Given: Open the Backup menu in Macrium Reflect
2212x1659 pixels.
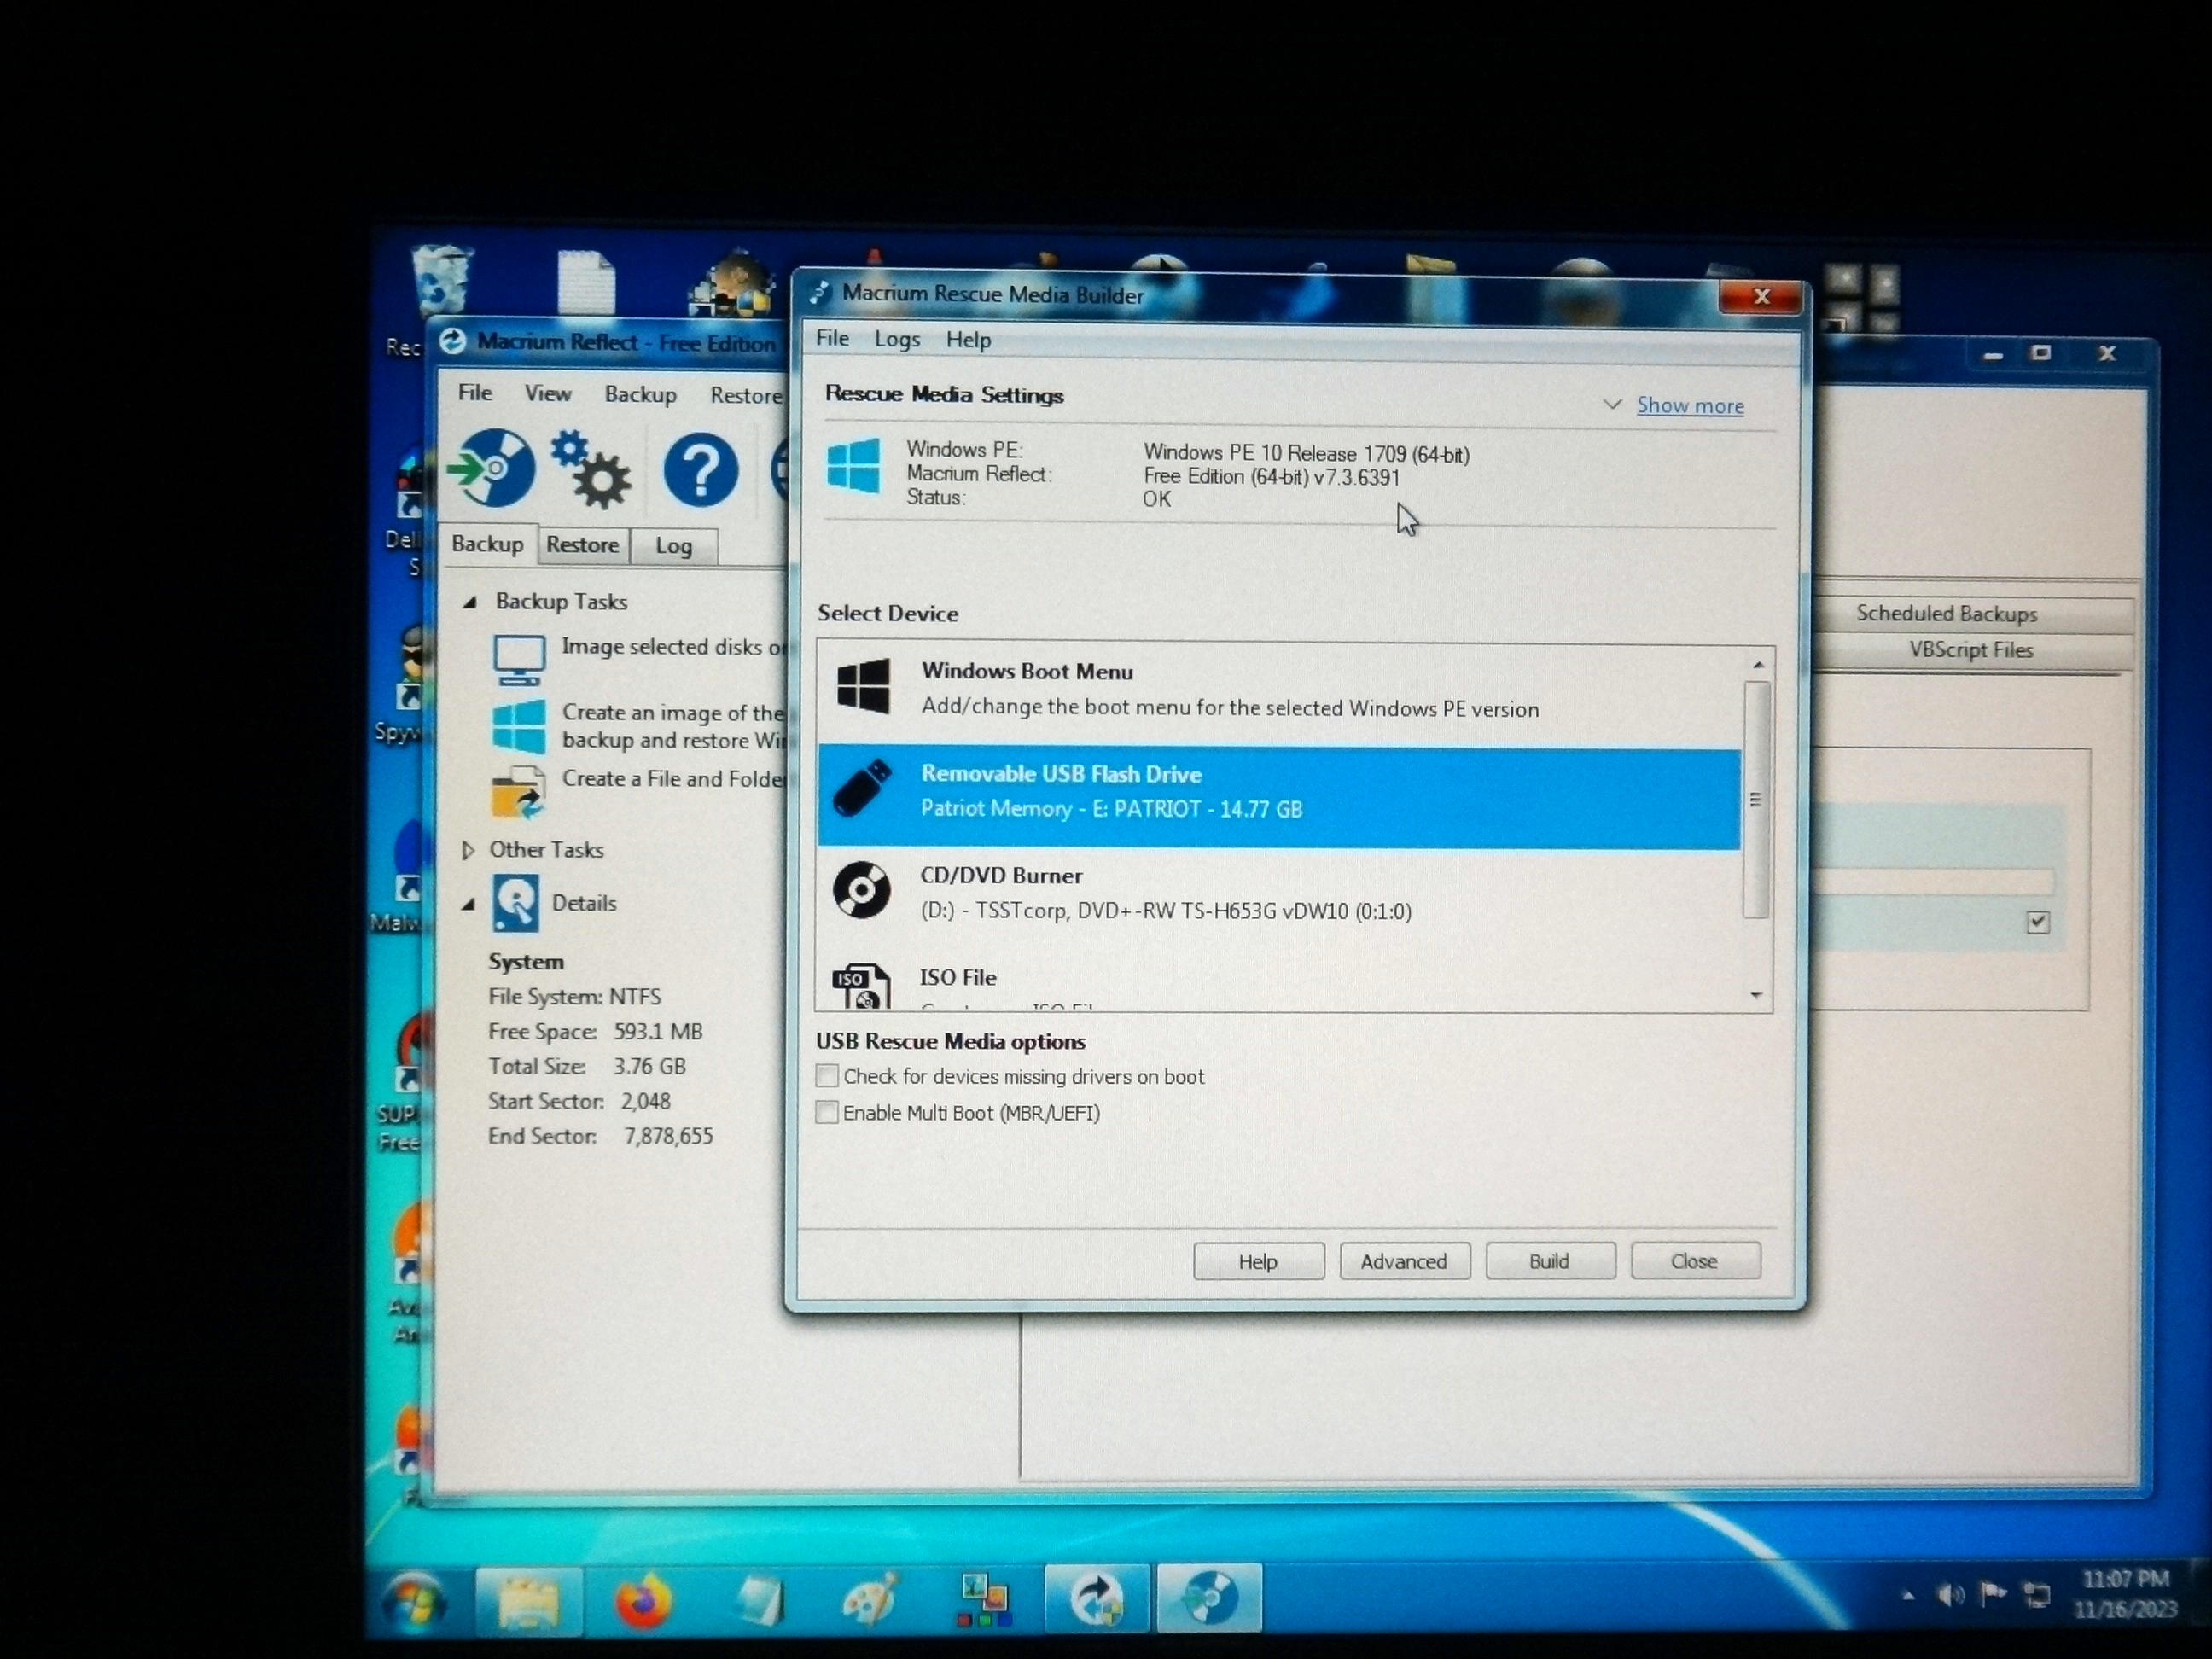Looking at the screenshot, I should point(640,394).
